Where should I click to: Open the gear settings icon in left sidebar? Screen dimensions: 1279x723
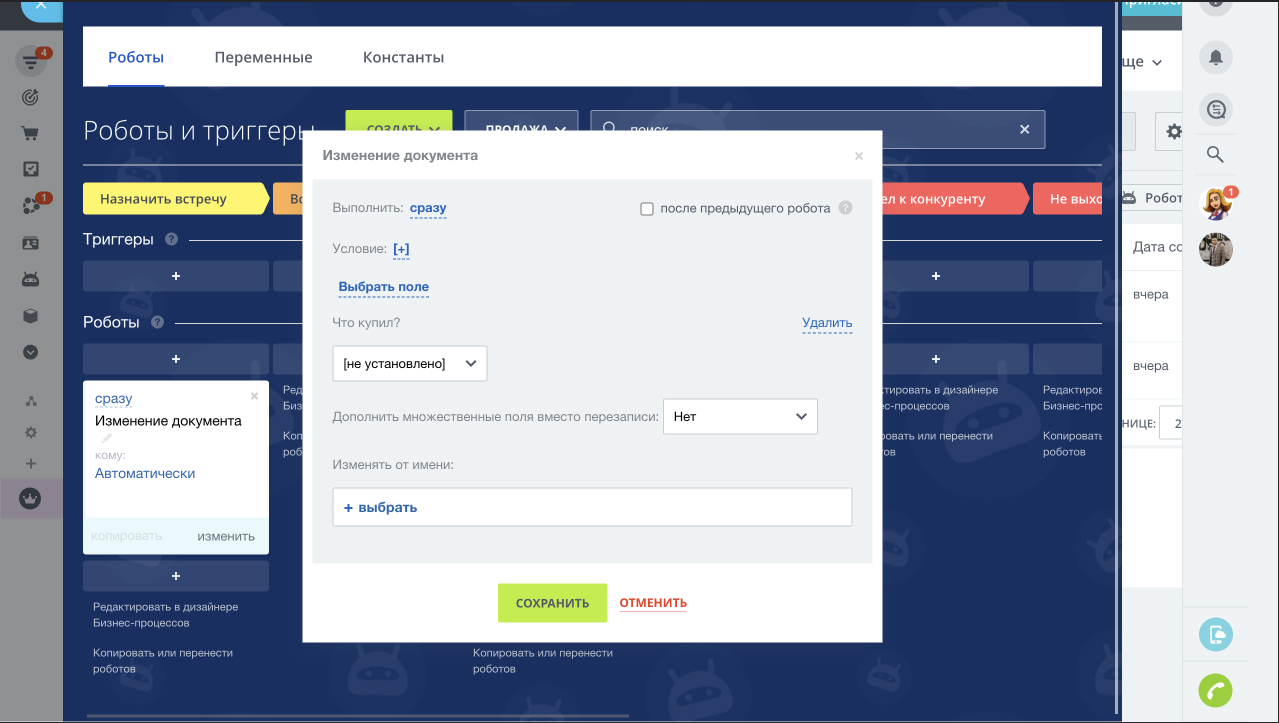[x=31, y=433]
